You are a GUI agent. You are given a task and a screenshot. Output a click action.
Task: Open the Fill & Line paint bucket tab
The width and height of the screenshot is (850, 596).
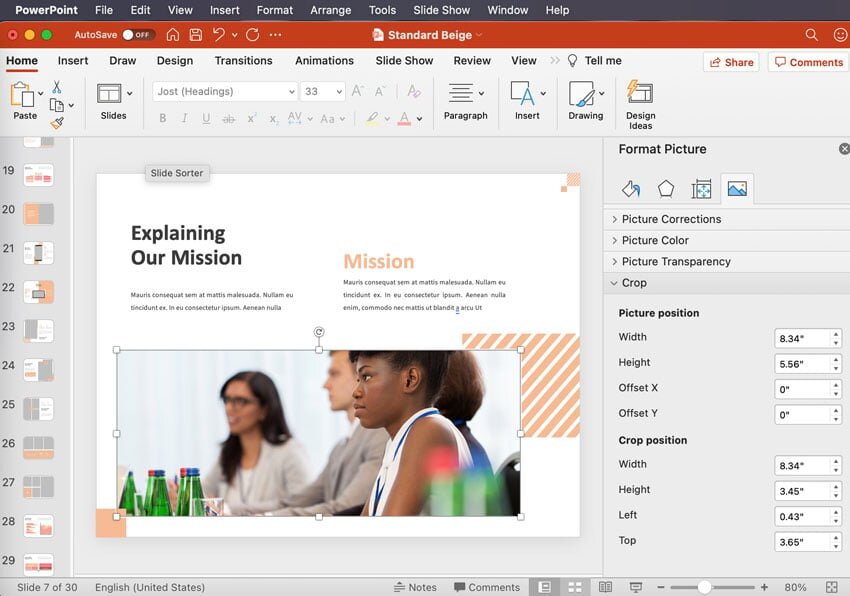pos(630,189)
